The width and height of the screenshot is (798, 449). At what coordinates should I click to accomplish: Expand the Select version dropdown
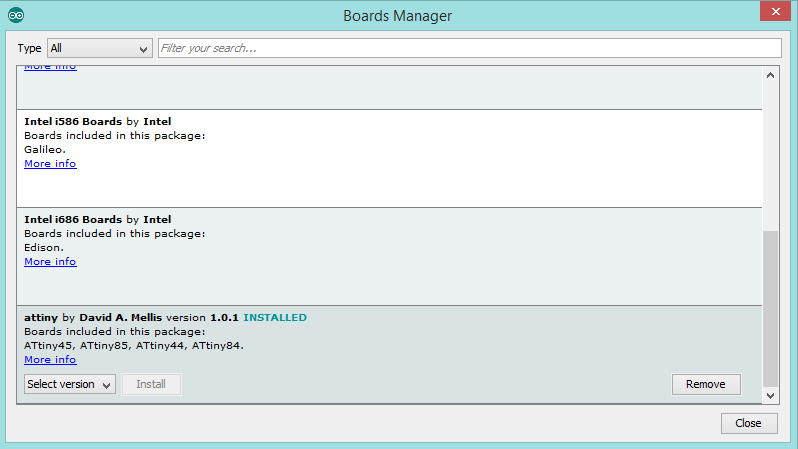[x=70, y=384]
